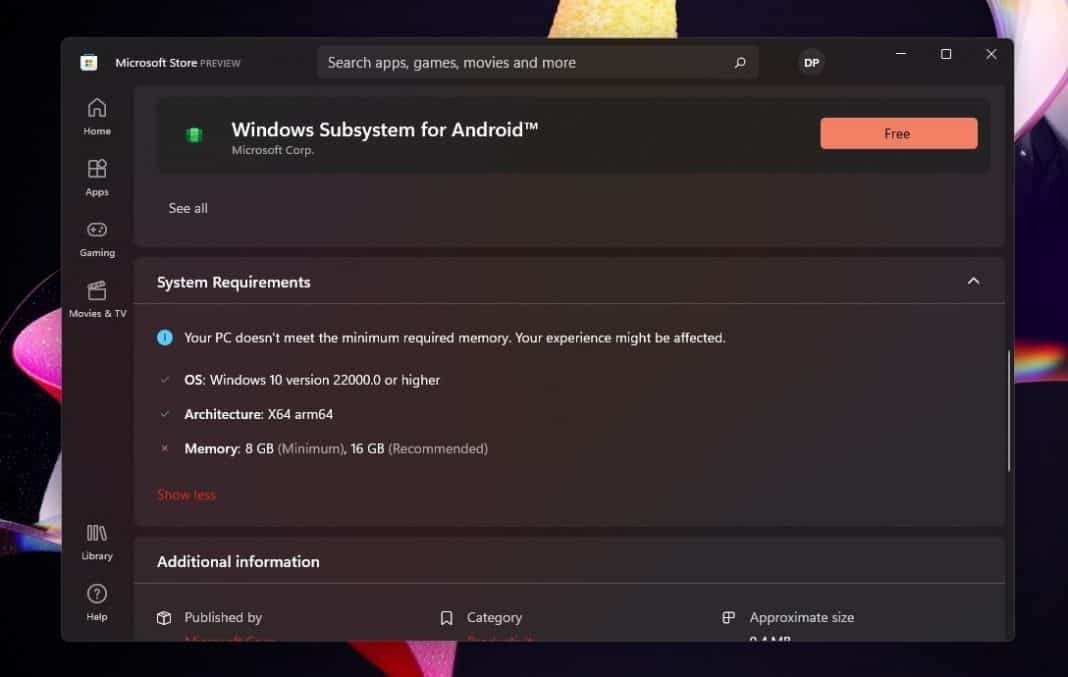Click the search magnifier icon
Screen dimensions: 1068x677
coord(740,62)
